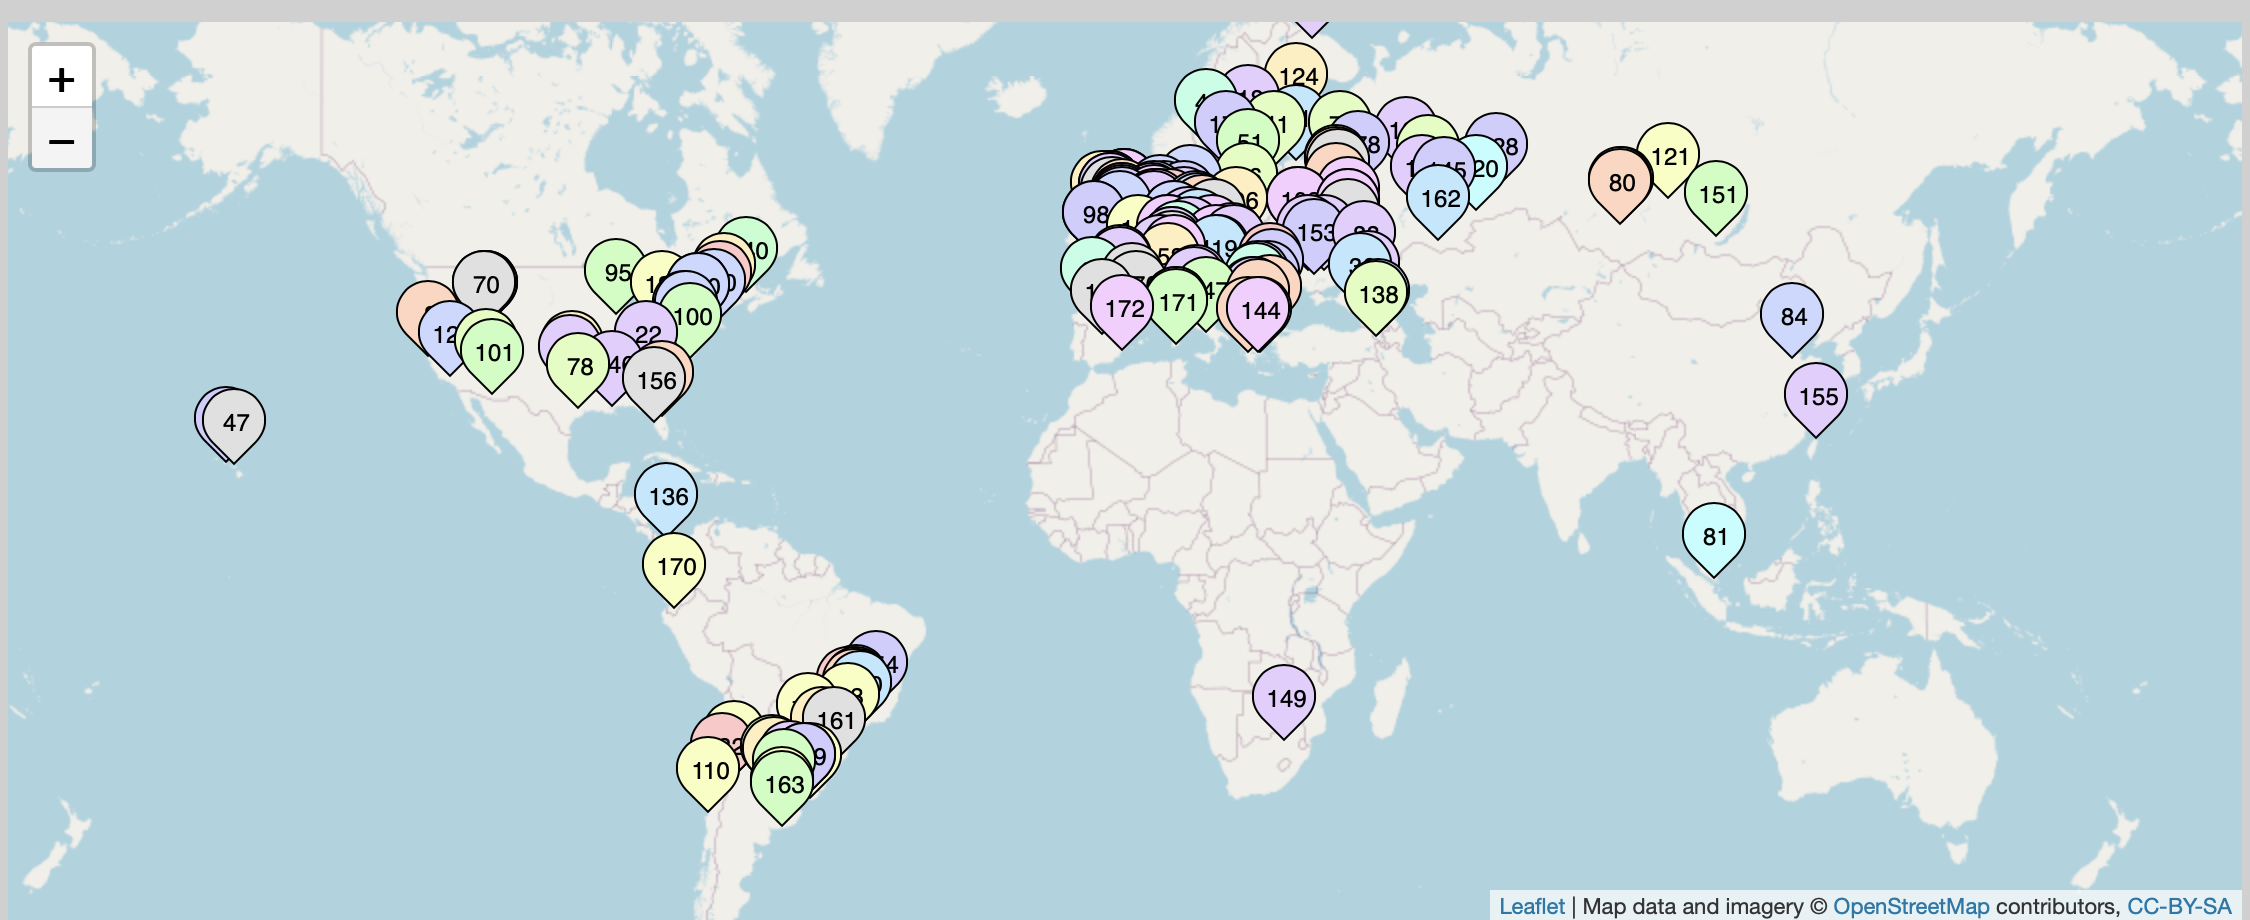Click the yellow marker labeled 170
The height and width of the screenshot is (920, 2250).
tap(675, 567)
